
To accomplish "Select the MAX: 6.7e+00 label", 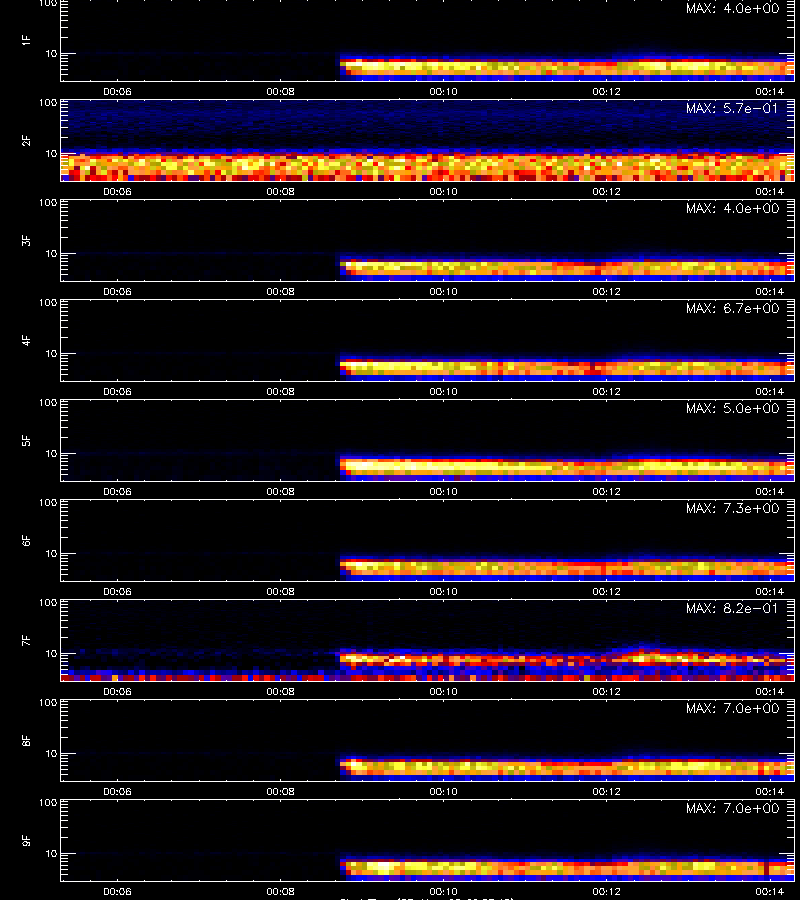I will [732, 308].
